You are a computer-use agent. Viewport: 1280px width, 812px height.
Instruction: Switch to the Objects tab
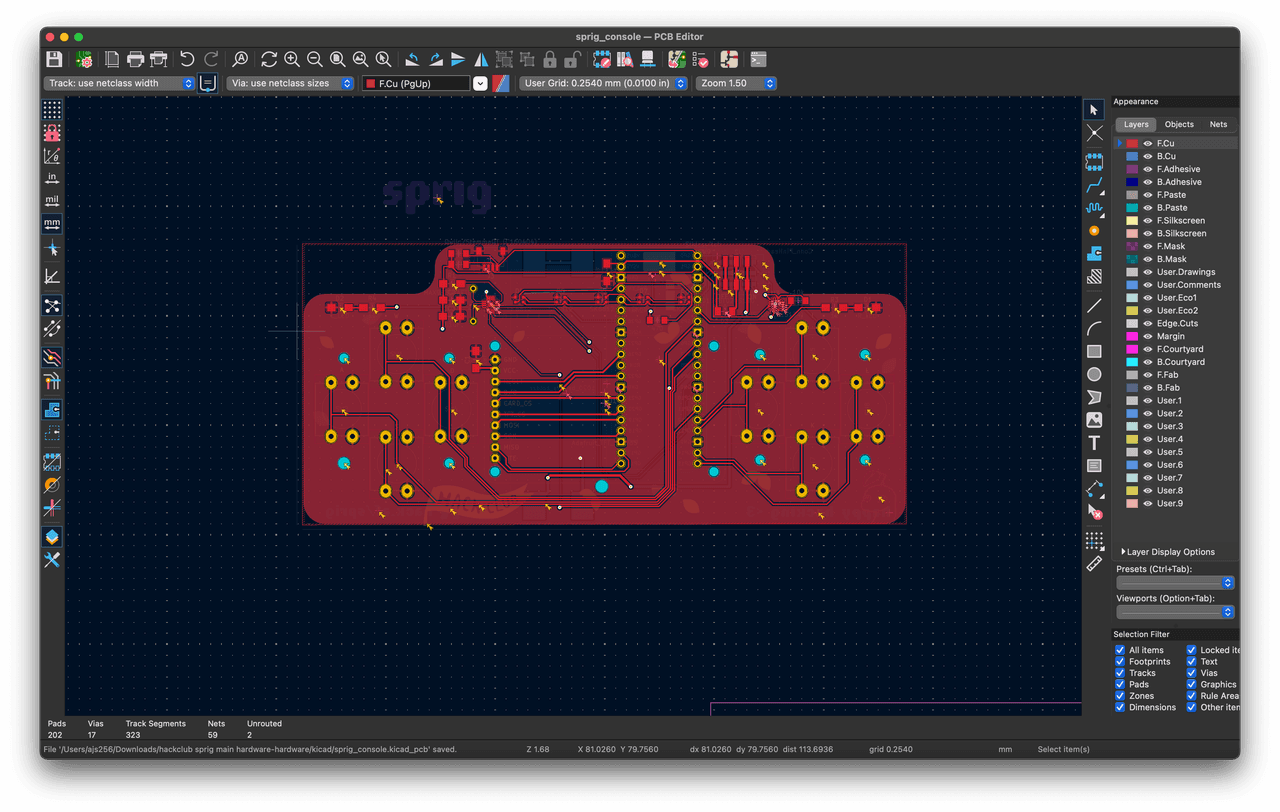(x=1179, y=125)
